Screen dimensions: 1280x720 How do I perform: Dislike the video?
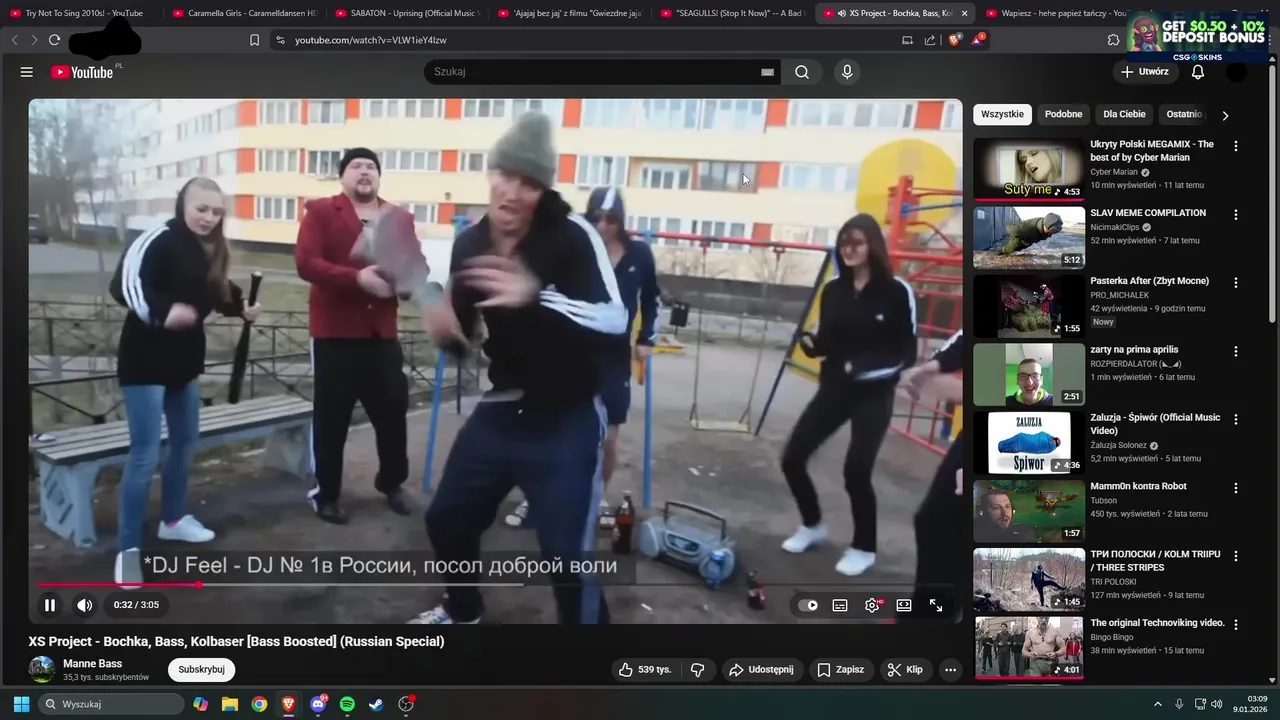click(x=698, y=670)
